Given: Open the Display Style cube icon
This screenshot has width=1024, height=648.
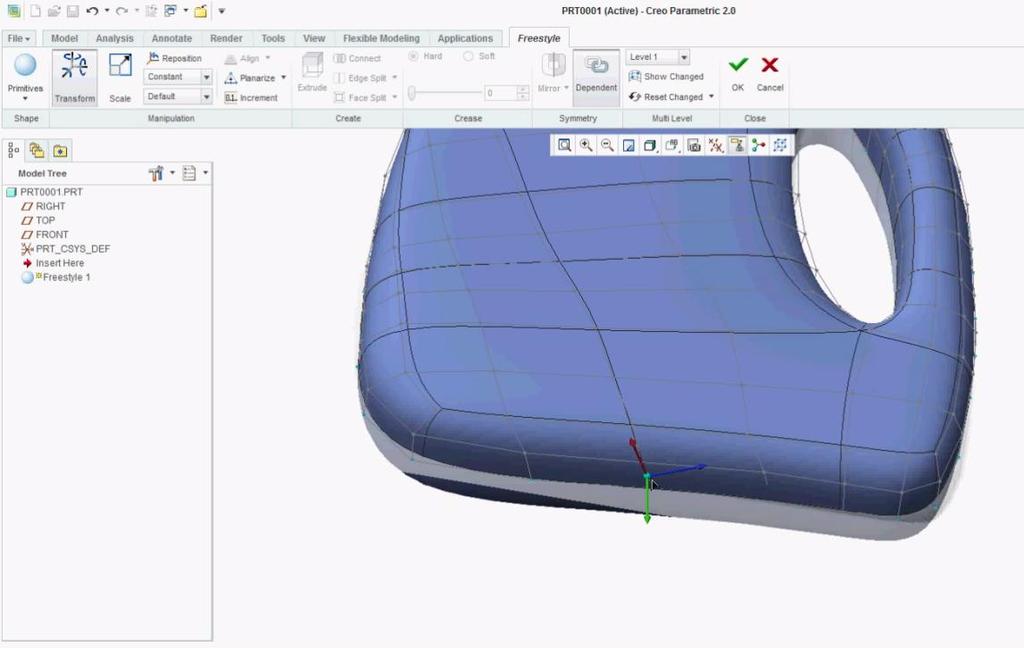Looking at the screenshot, I should (650, 145).
